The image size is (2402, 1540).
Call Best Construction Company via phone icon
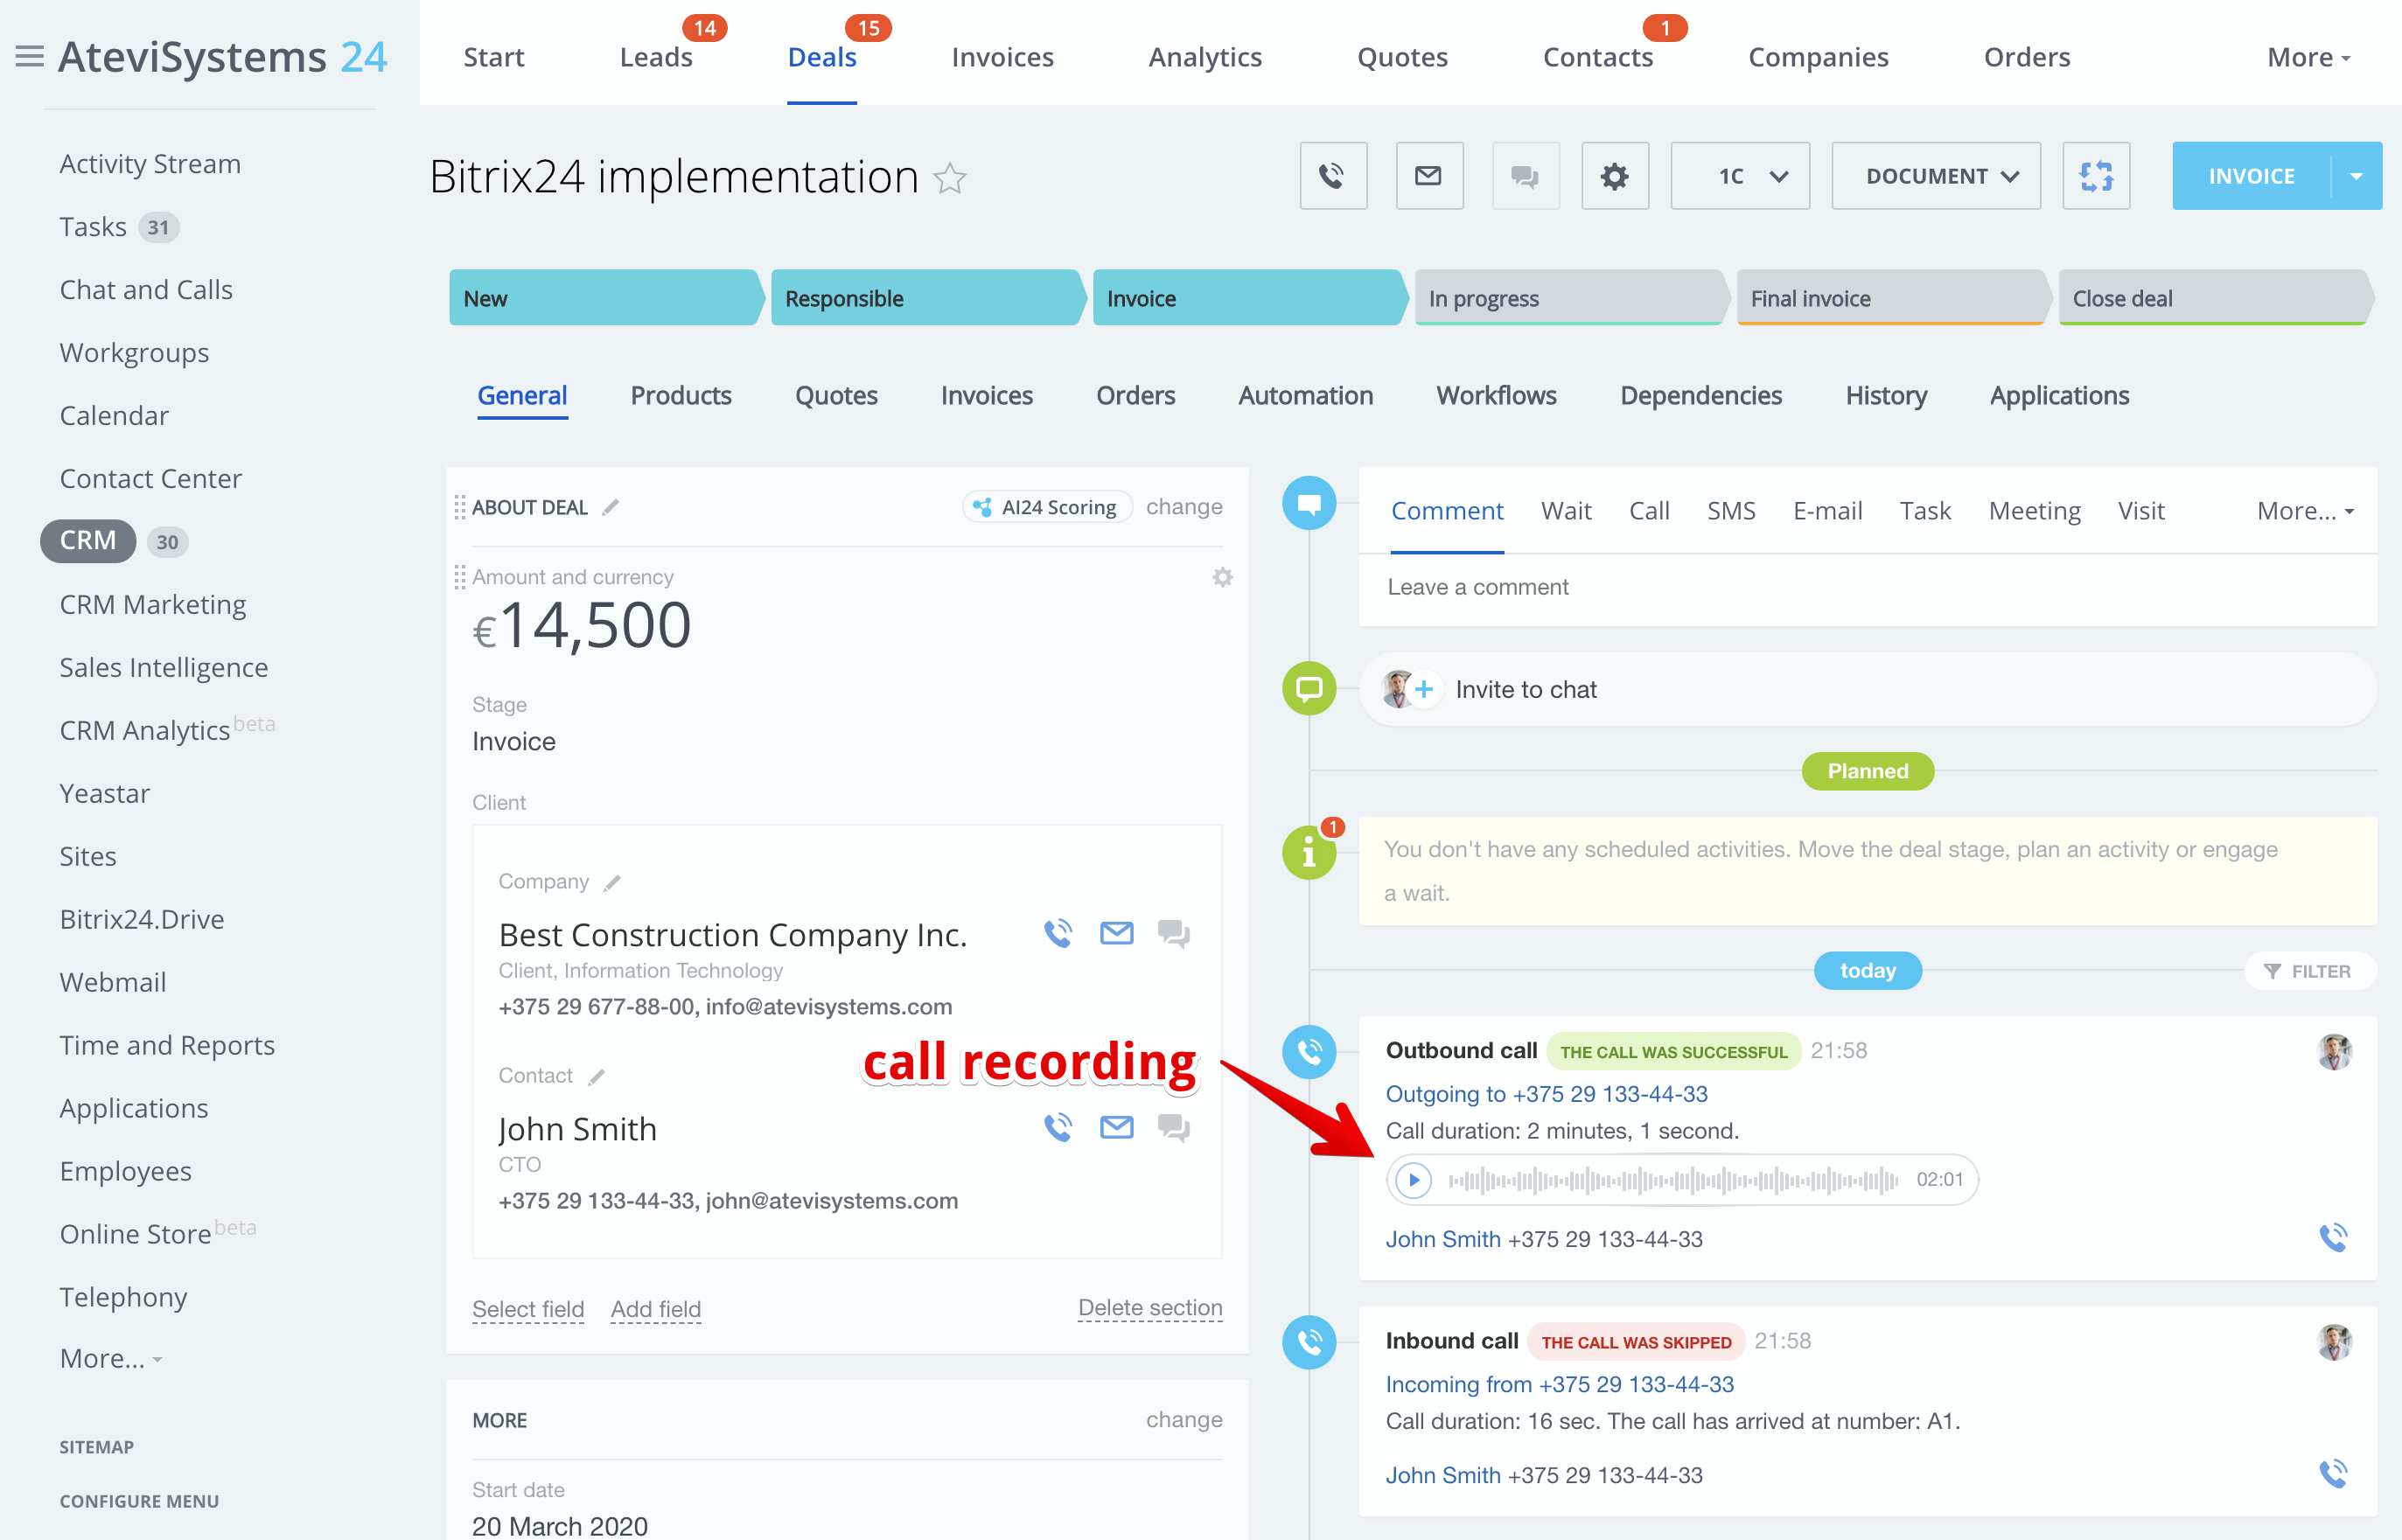click(1058, 933)
